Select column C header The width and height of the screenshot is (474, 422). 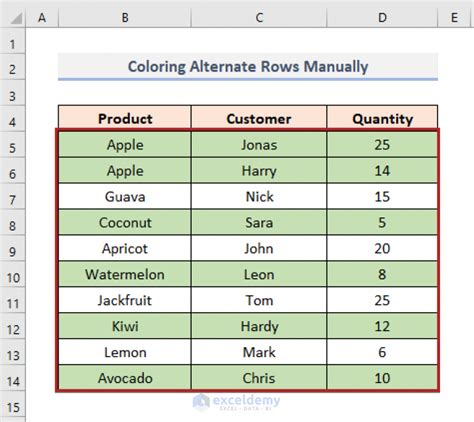[x=259, y=17]
